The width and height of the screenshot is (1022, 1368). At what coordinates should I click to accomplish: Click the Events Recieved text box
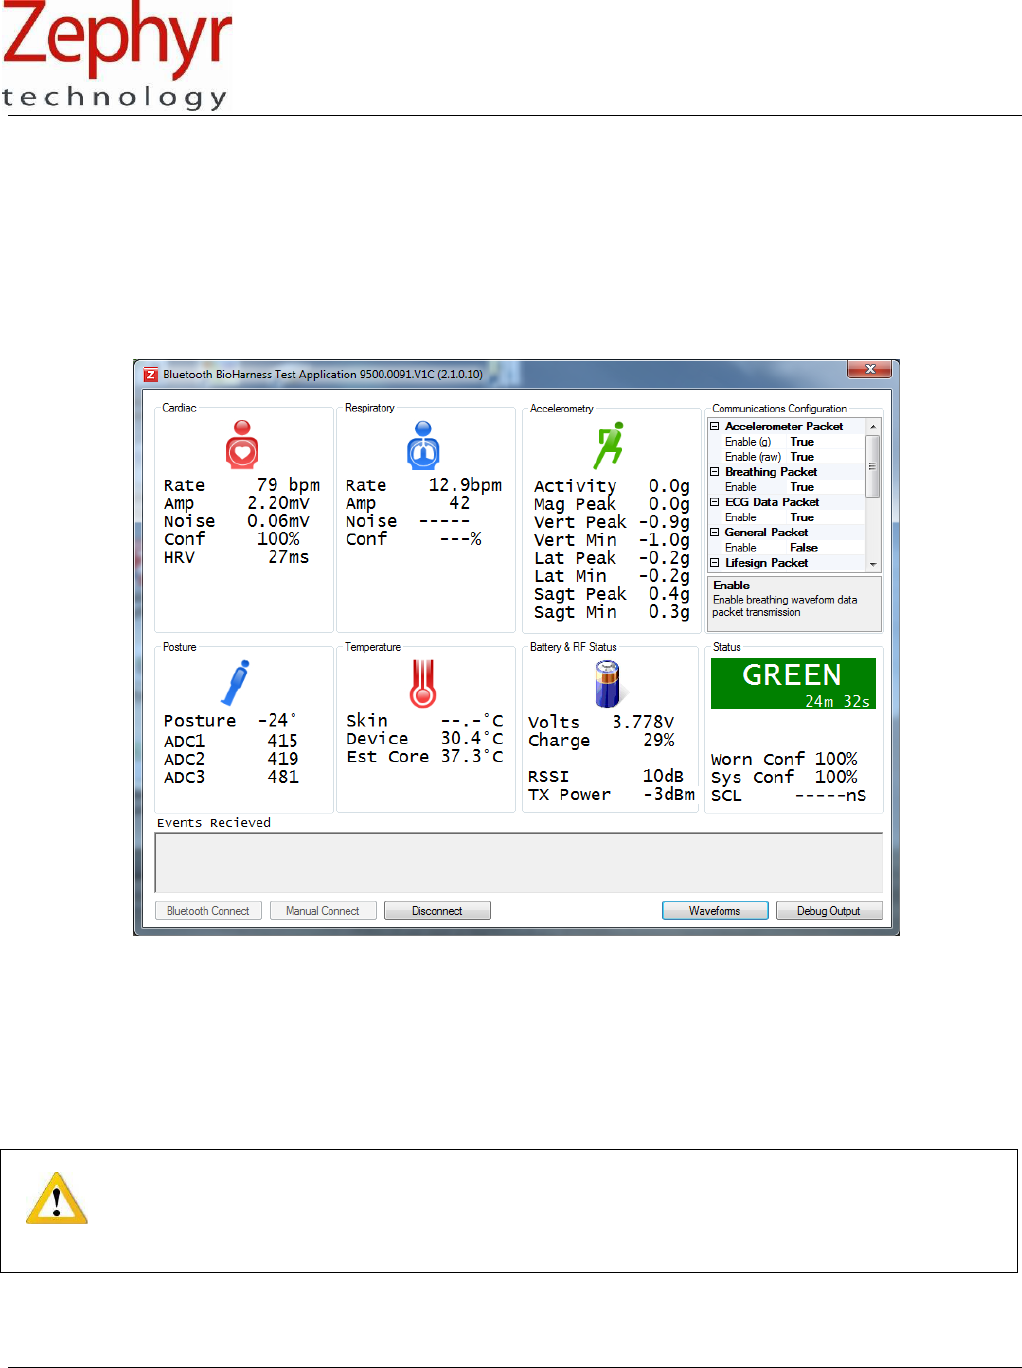coord(519,862)
